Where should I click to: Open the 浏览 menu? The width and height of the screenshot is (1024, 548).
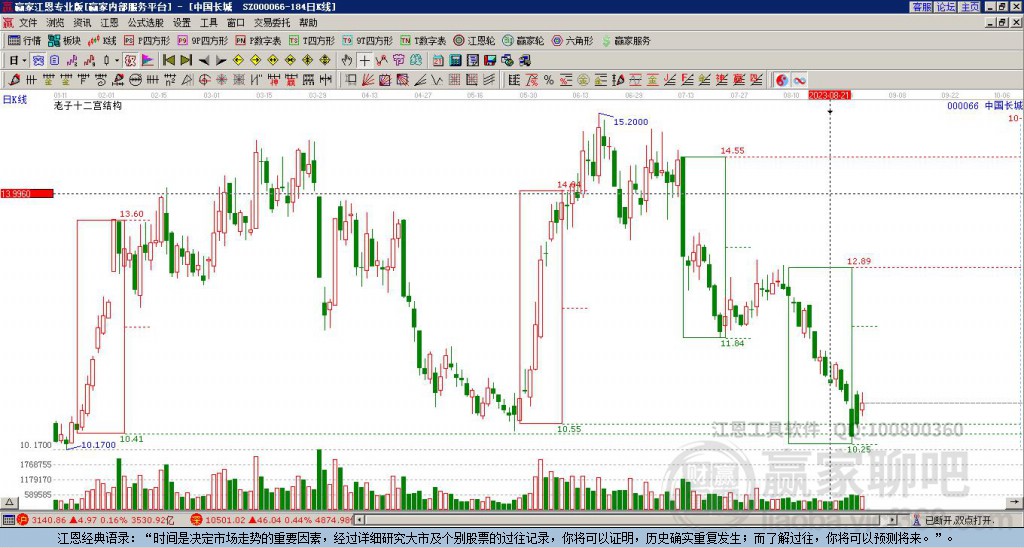point(56,23)
